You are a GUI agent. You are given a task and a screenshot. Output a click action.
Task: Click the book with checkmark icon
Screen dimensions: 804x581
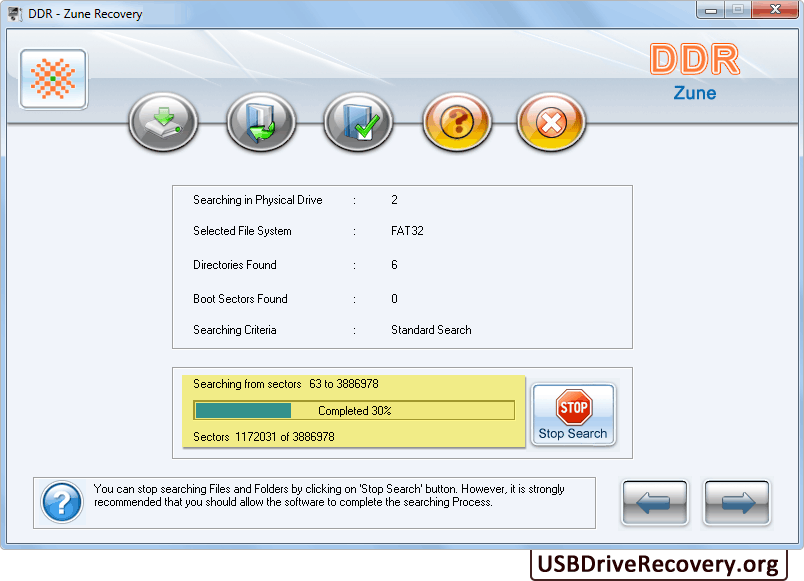tap(358, 122)
